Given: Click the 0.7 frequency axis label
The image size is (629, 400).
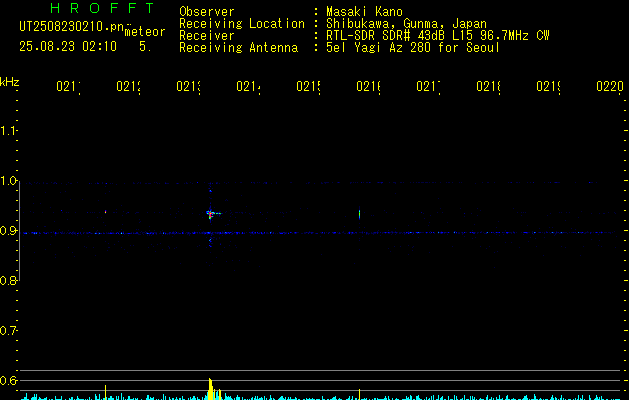Looking at the screenshot, I should point(8,331).
